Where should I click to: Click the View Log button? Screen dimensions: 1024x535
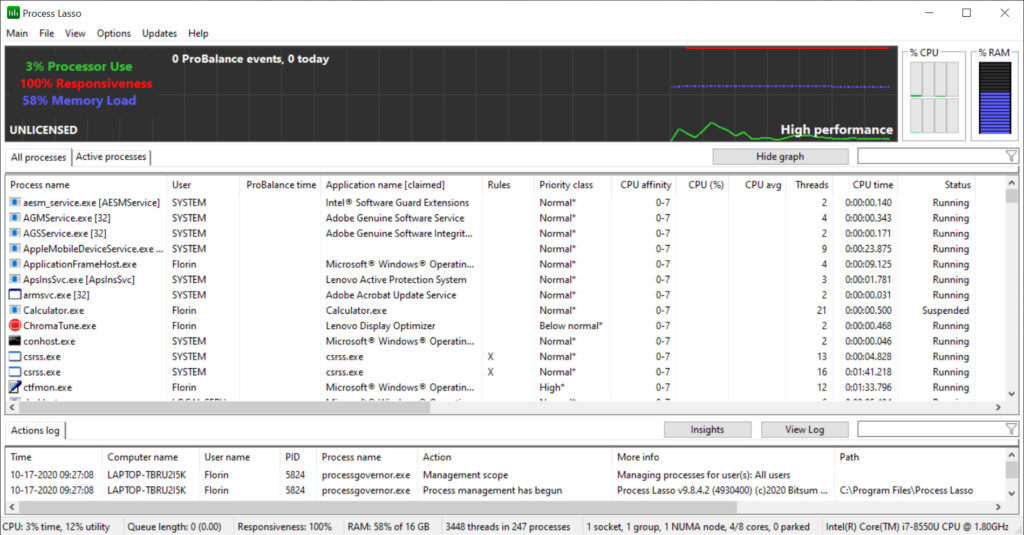[805, 430]
